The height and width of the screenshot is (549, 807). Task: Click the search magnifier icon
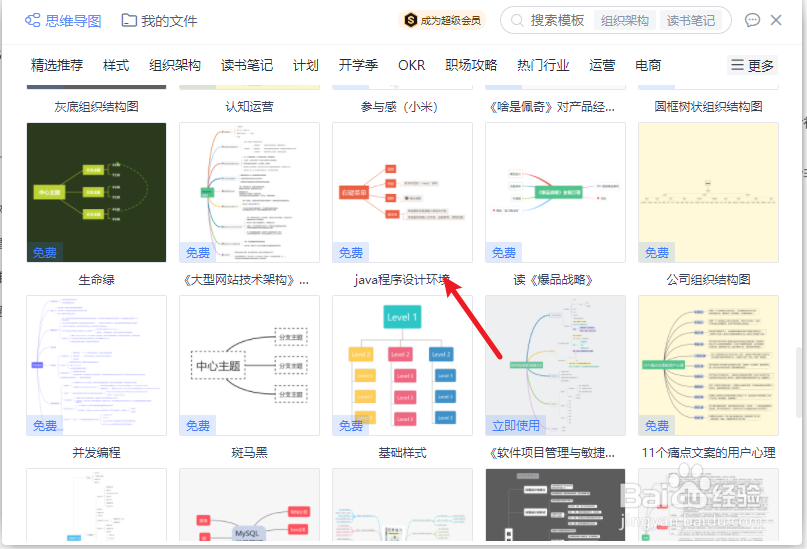point(517,21)
